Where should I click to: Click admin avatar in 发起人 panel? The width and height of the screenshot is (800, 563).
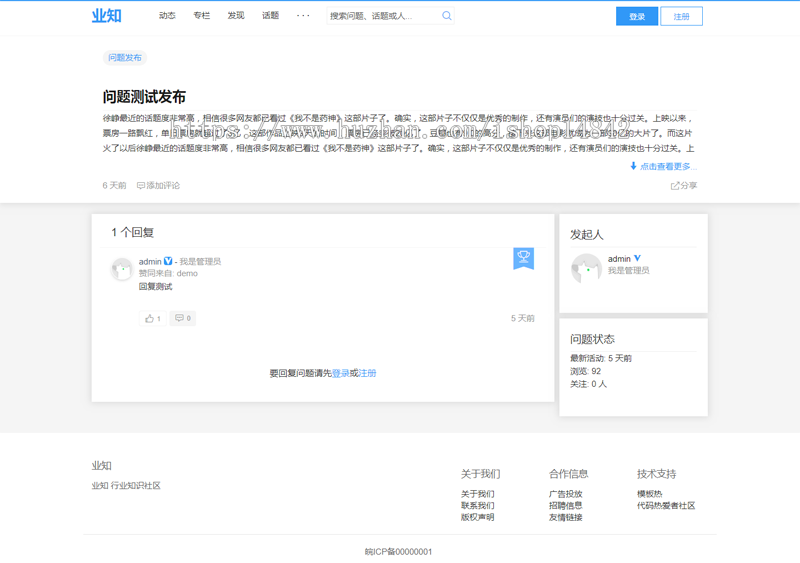(586, 268)
